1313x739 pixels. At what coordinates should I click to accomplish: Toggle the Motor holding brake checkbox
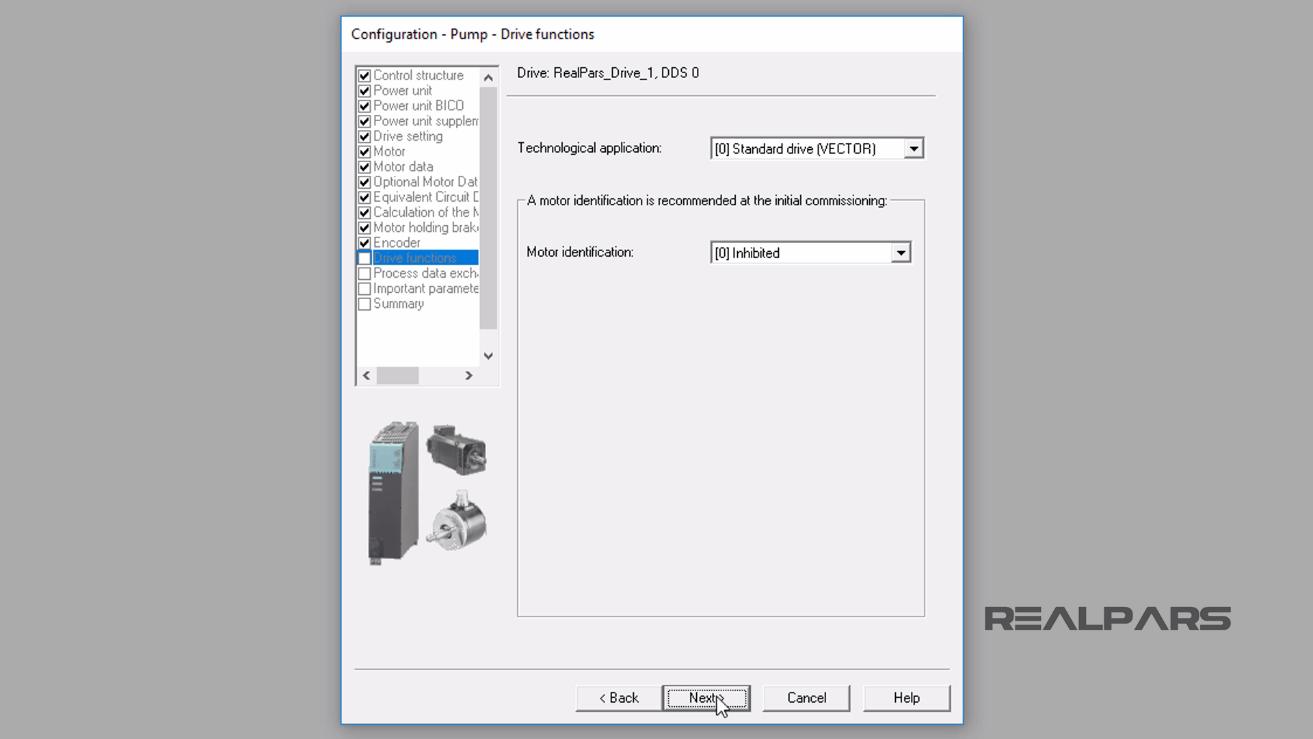click(x=364, y=227)
